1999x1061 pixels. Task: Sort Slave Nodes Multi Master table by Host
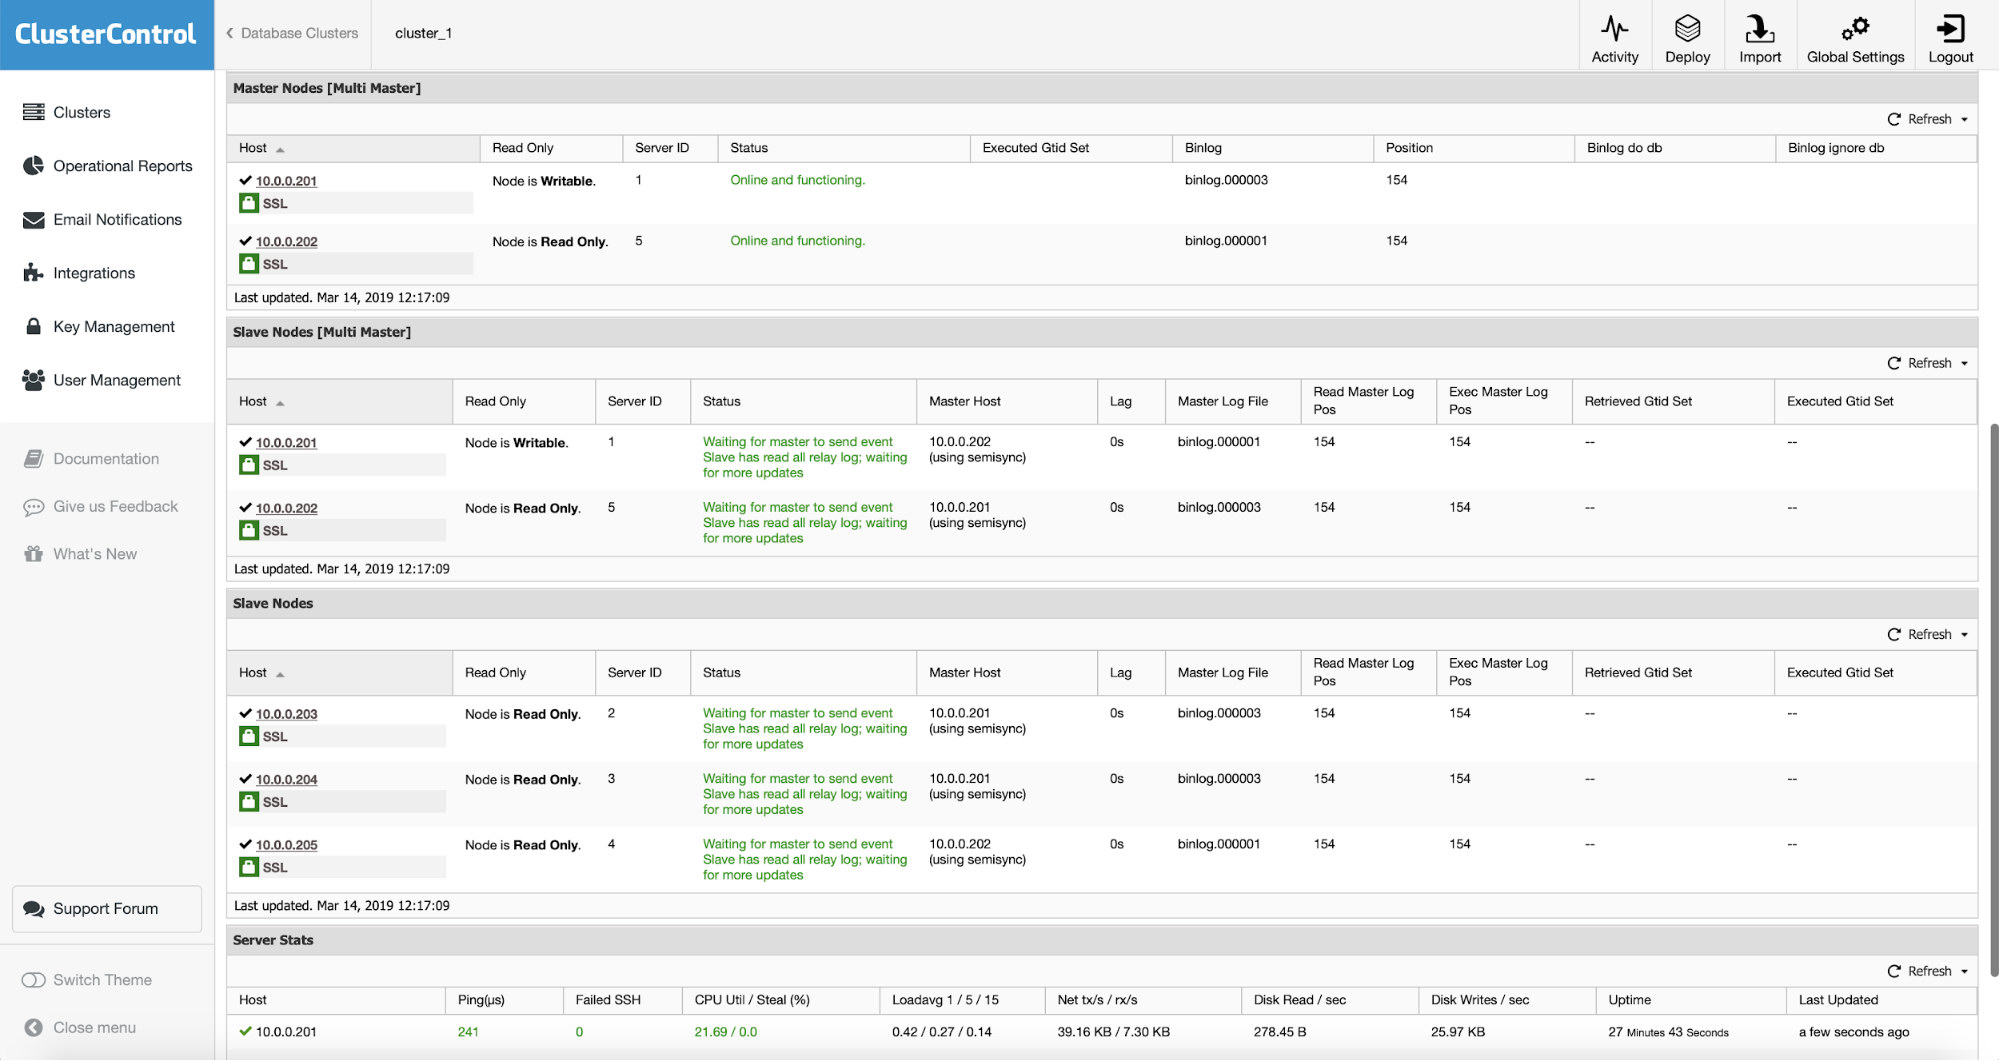pyautogui.click(x=340, y=401)
